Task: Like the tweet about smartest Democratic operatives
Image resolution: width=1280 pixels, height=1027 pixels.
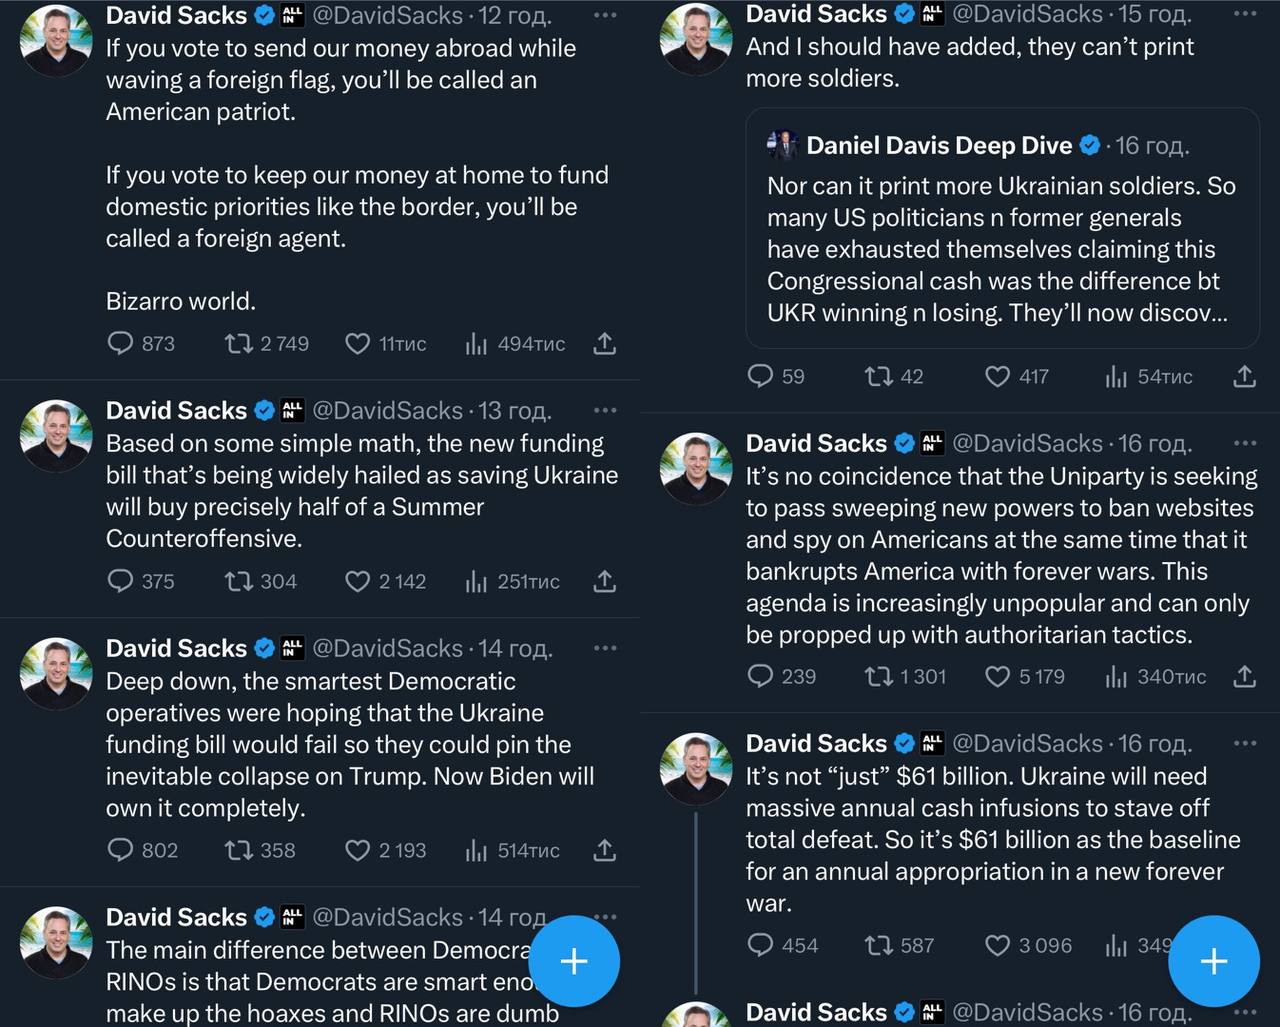Action: tap(357, 850)
